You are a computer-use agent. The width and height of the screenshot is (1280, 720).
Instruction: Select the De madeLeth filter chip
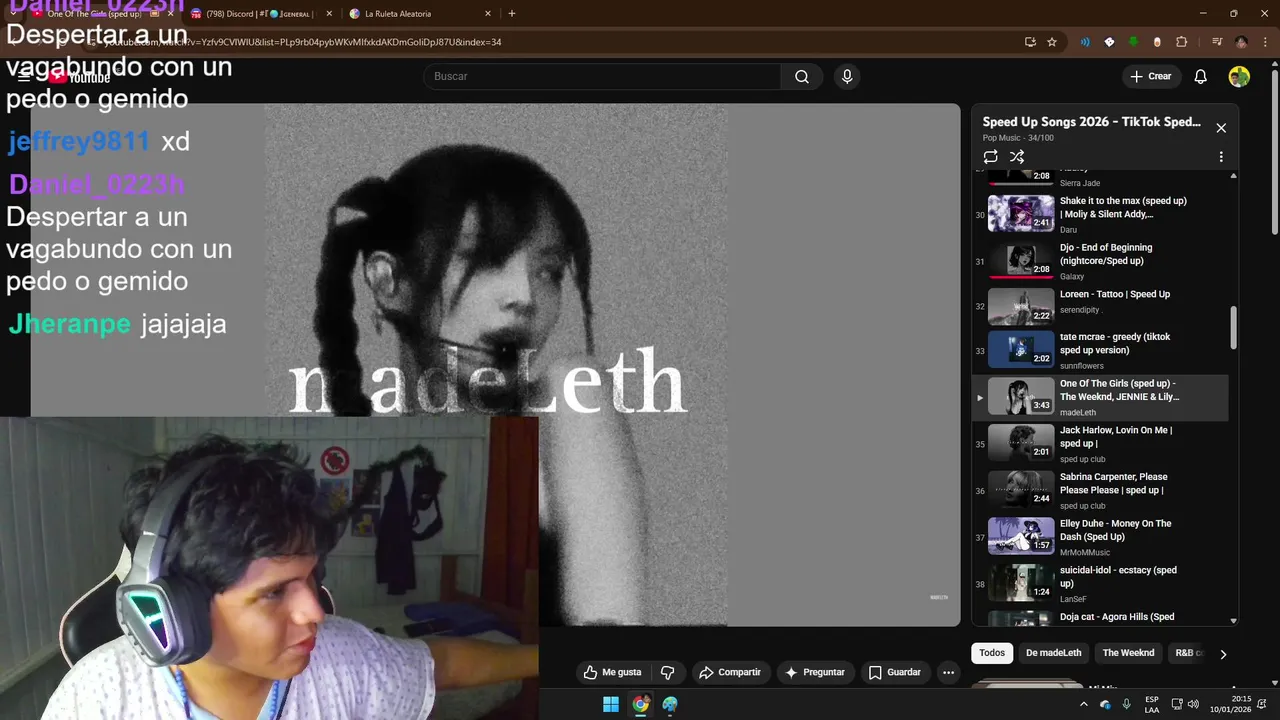point(1053,653)
